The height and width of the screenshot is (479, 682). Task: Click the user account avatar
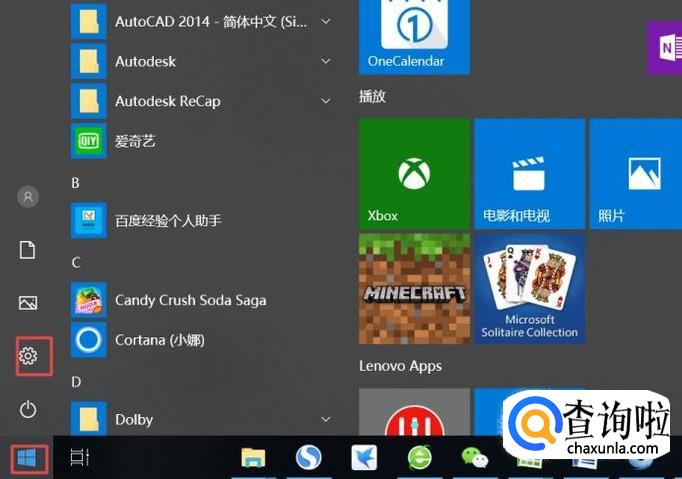coord(28,197)
